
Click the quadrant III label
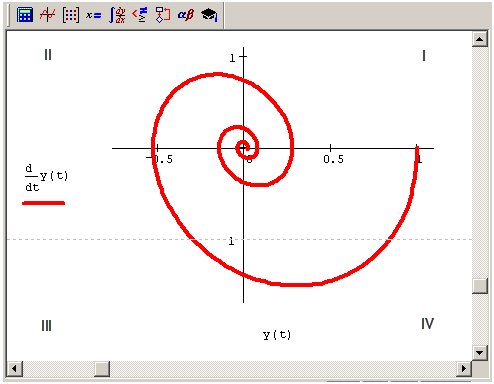pos(46,325)
